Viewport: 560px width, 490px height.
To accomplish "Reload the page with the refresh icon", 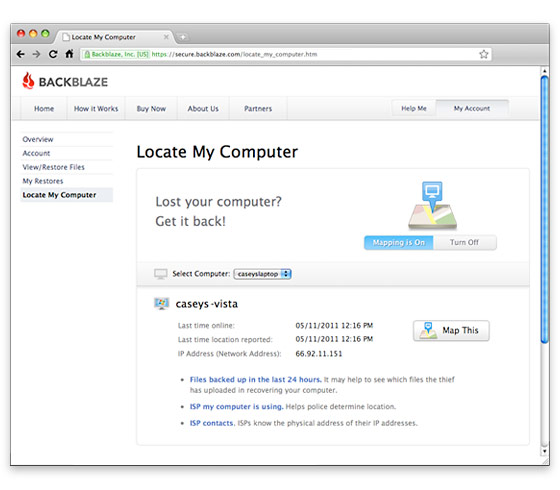I will pyautogui.click(x=53, y=54).
